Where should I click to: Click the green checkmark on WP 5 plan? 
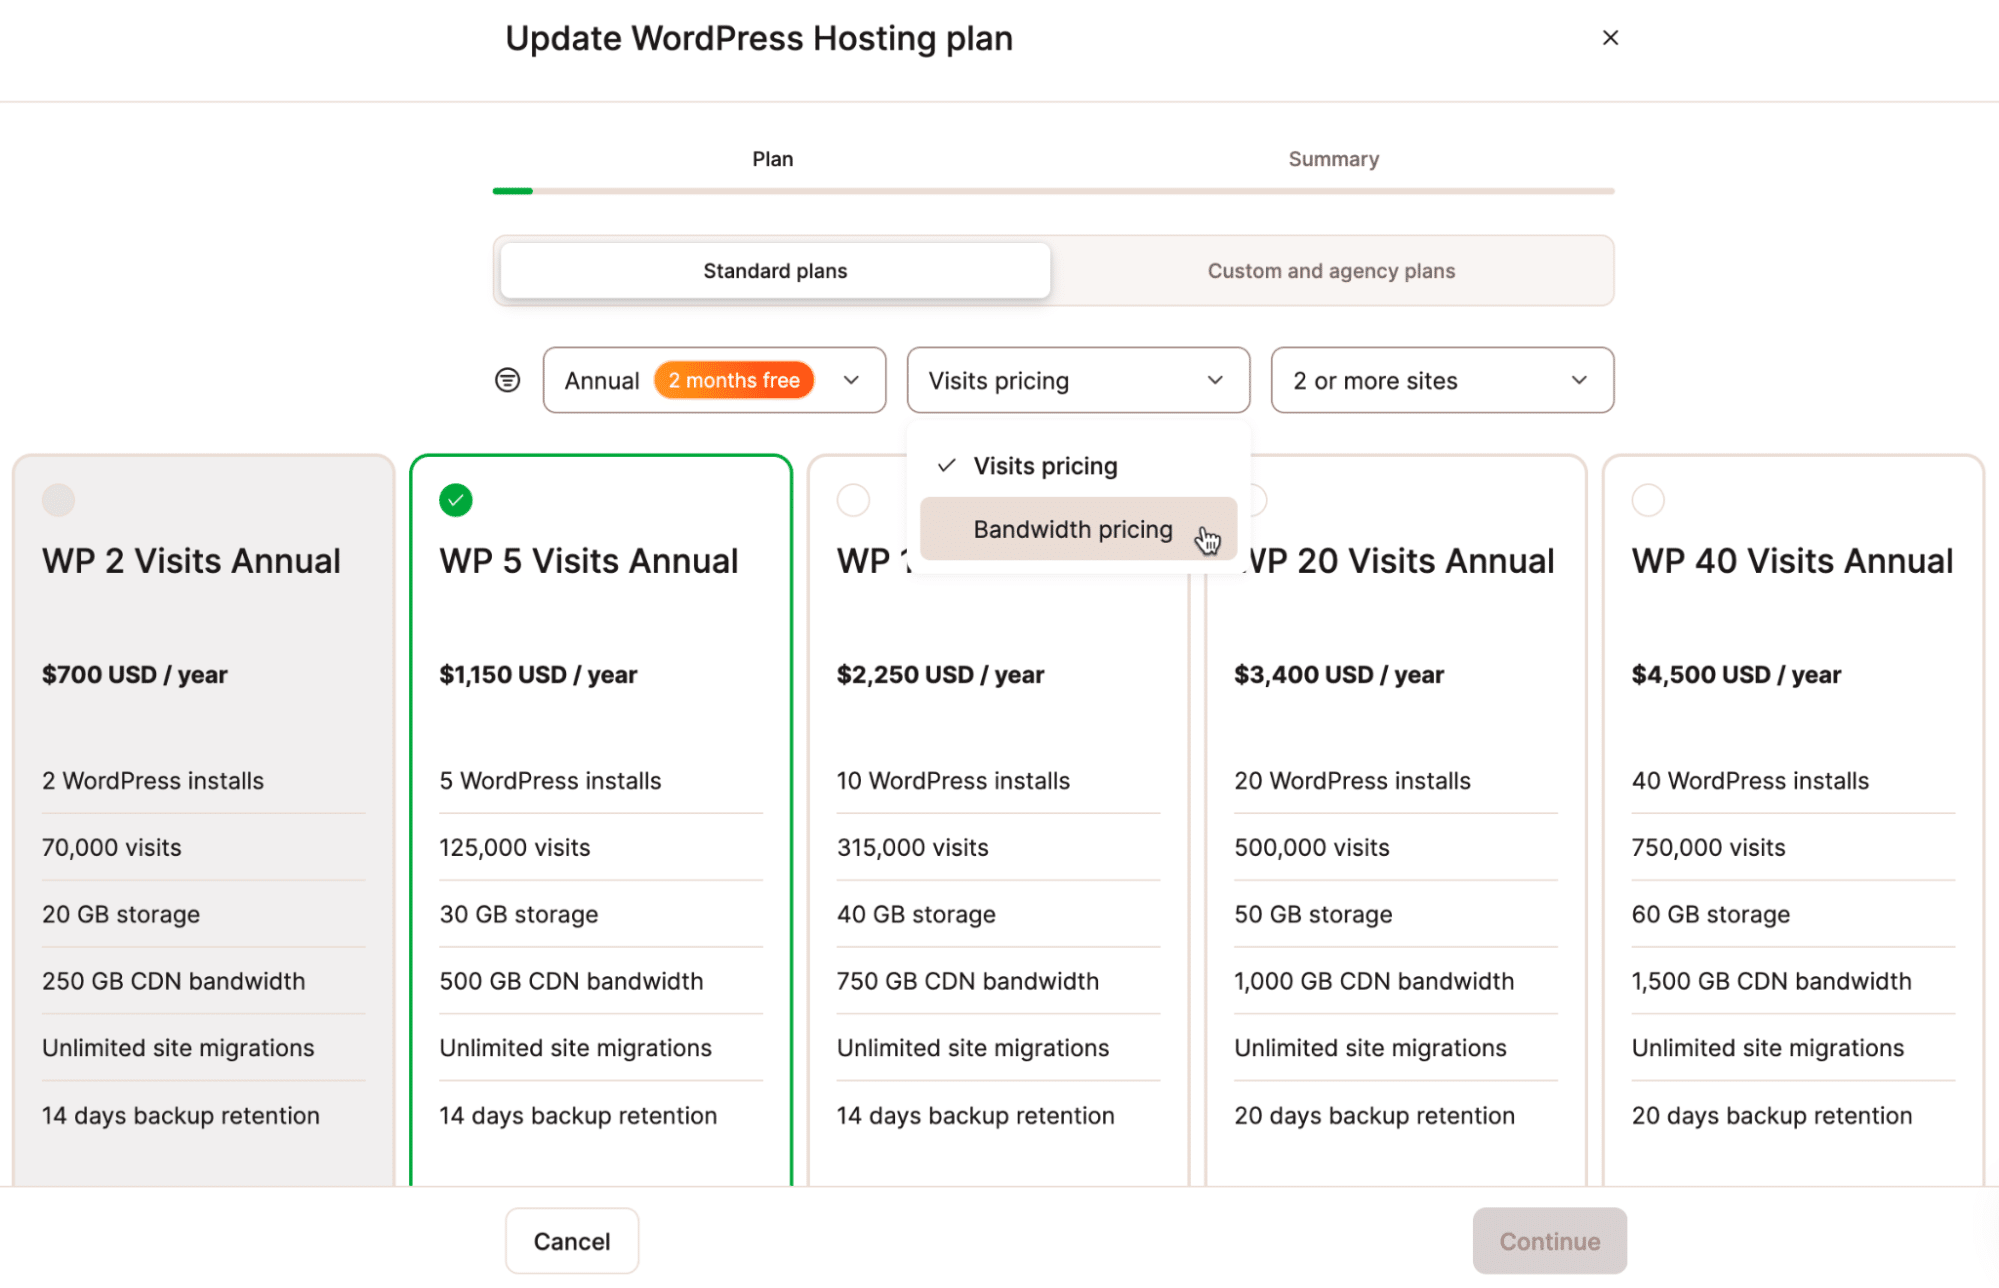pos(456,500)
